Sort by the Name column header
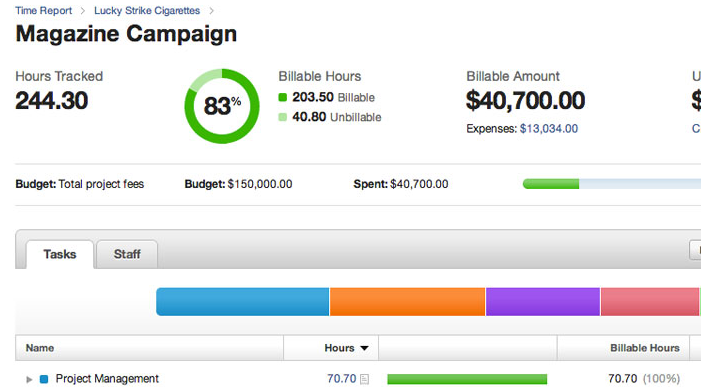 coord(40,348)
